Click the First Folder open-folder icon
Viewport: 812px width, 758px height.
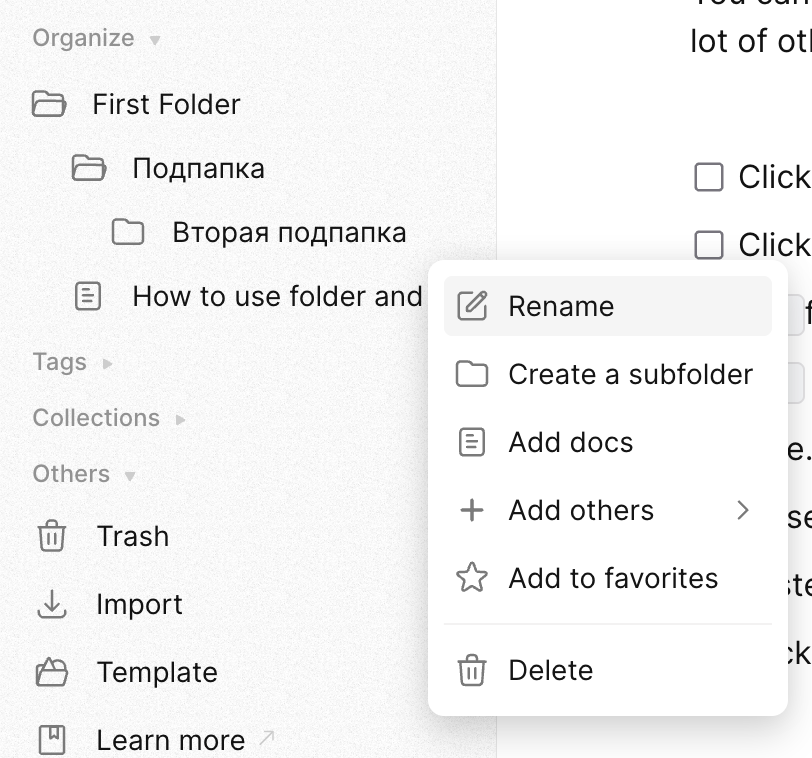49,104
